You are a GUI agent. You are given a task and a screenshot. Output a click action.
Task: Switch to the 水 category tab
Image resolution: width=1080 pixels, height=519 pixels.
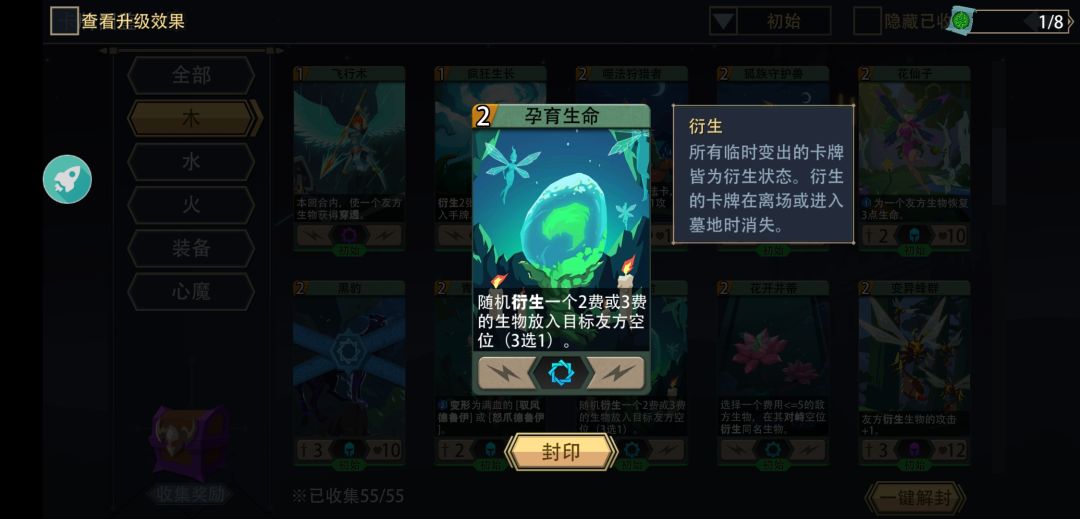coord(191,162)
